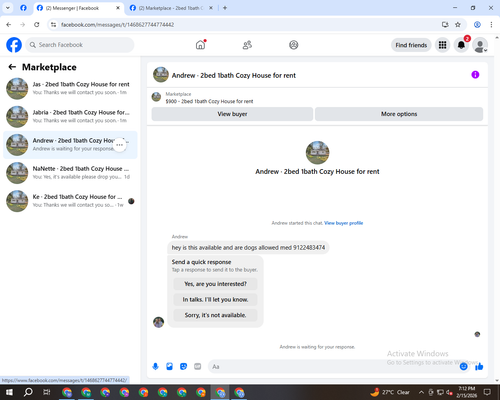
Task: Open the Chrome three-dot menu
Action: click(491, 25)
